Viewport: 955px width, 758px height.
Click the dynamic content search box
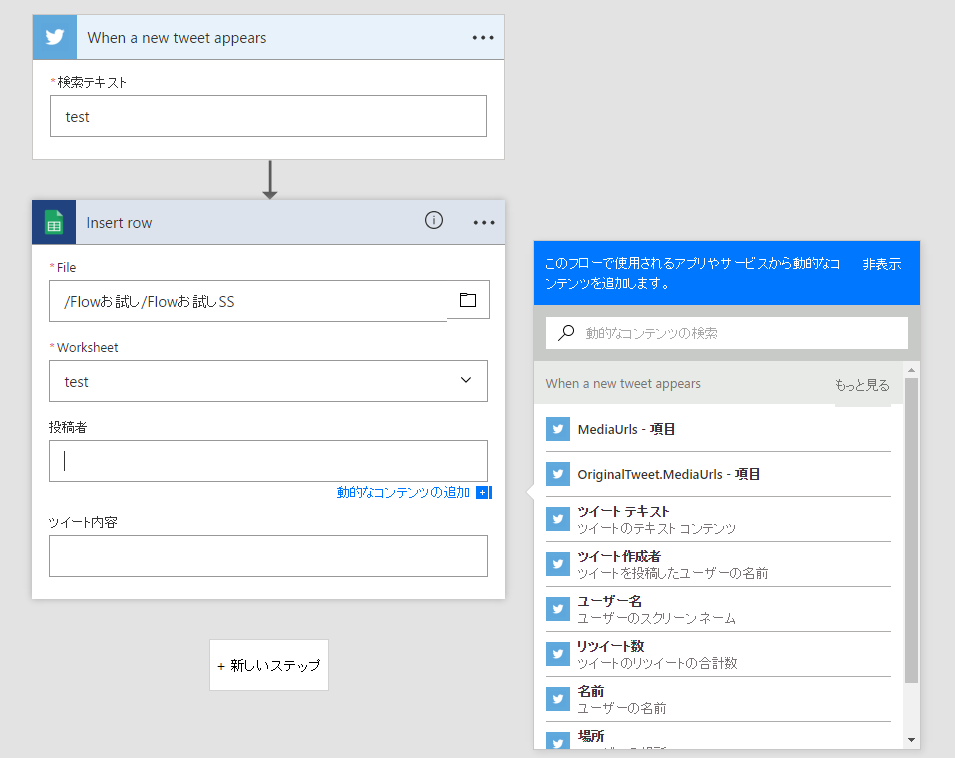tap(727, 333)
